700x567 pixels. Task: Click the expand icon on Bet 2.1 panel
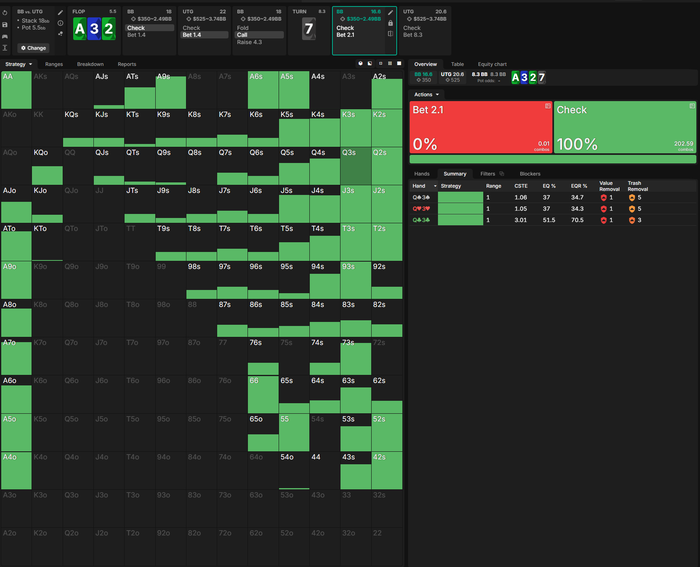tap(547, 106)
